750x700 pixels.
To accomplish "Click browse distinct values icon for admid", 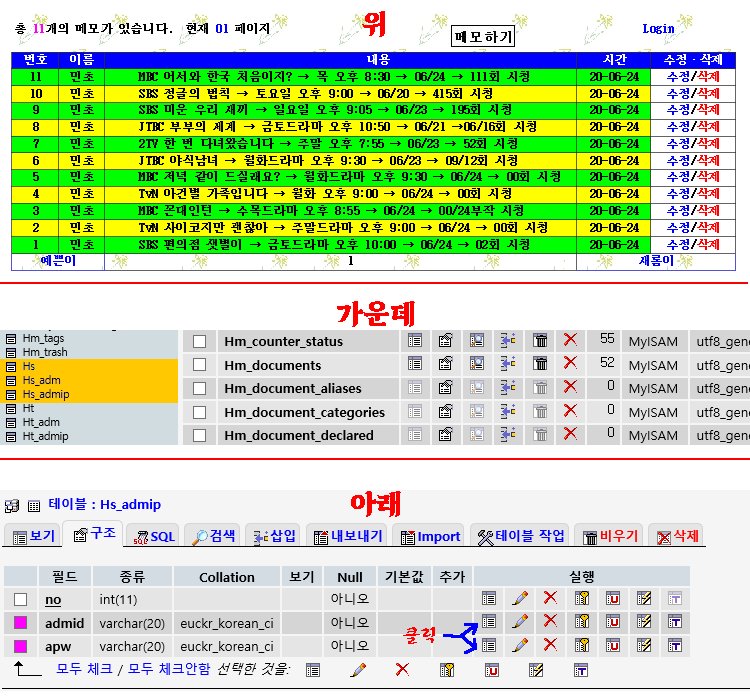I will tap(489, 622).
